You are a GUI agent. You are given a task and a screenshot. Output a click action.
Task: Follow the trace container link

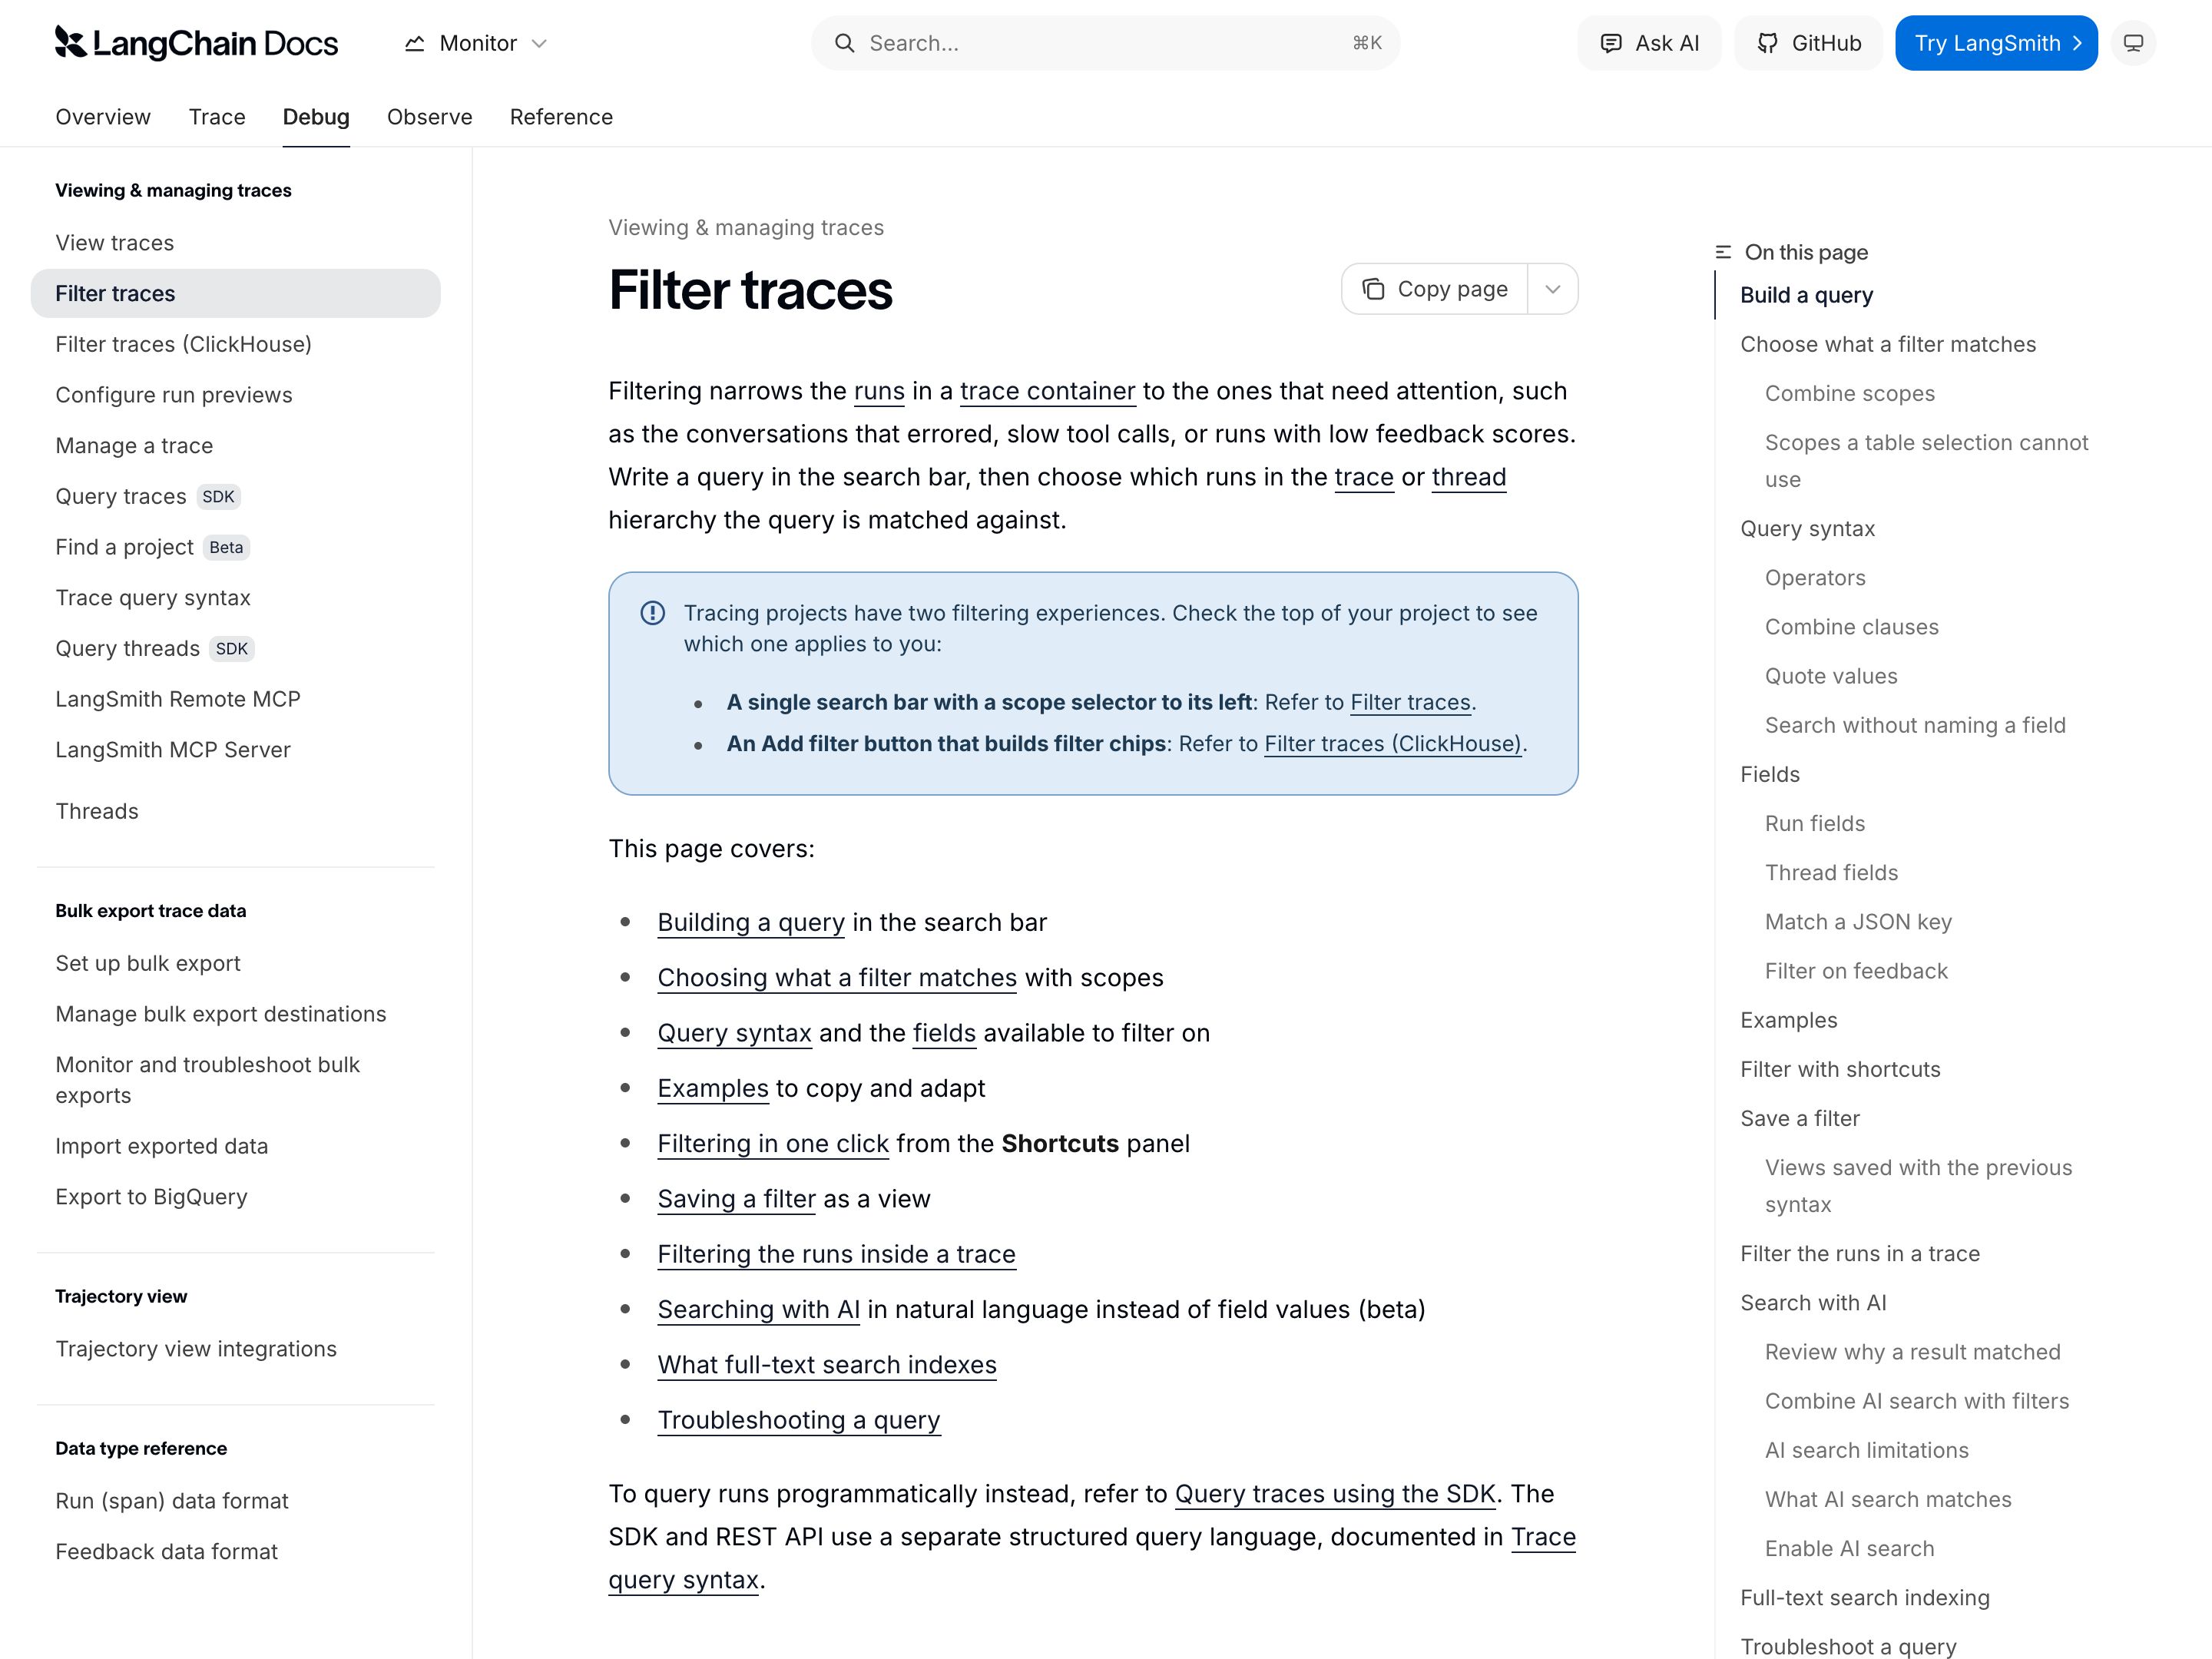1047,391
